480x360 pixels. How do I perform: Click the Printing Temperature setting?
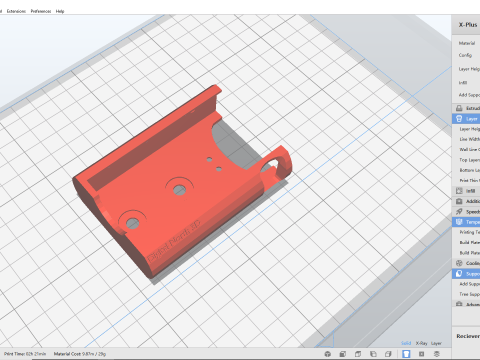(469, 232)
